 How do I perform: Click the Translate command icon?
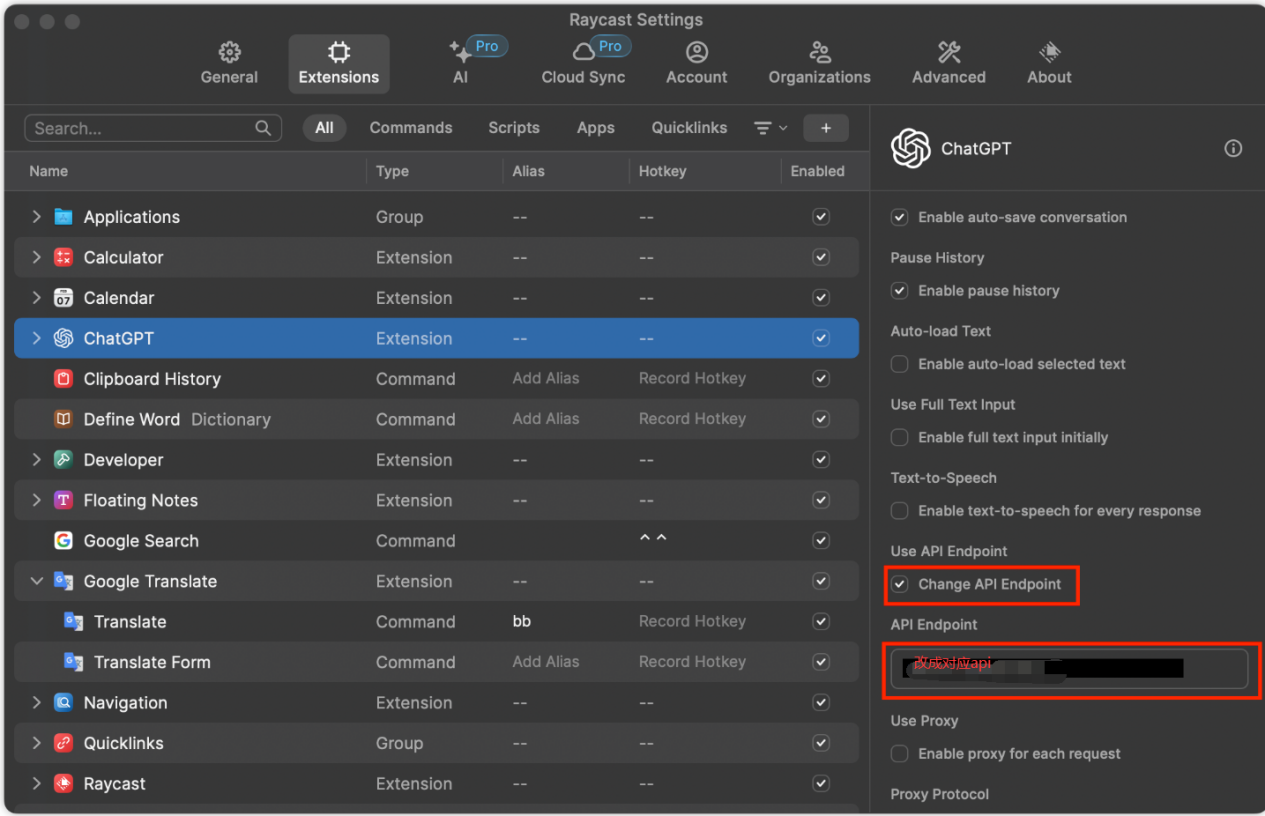pos(74,622)
